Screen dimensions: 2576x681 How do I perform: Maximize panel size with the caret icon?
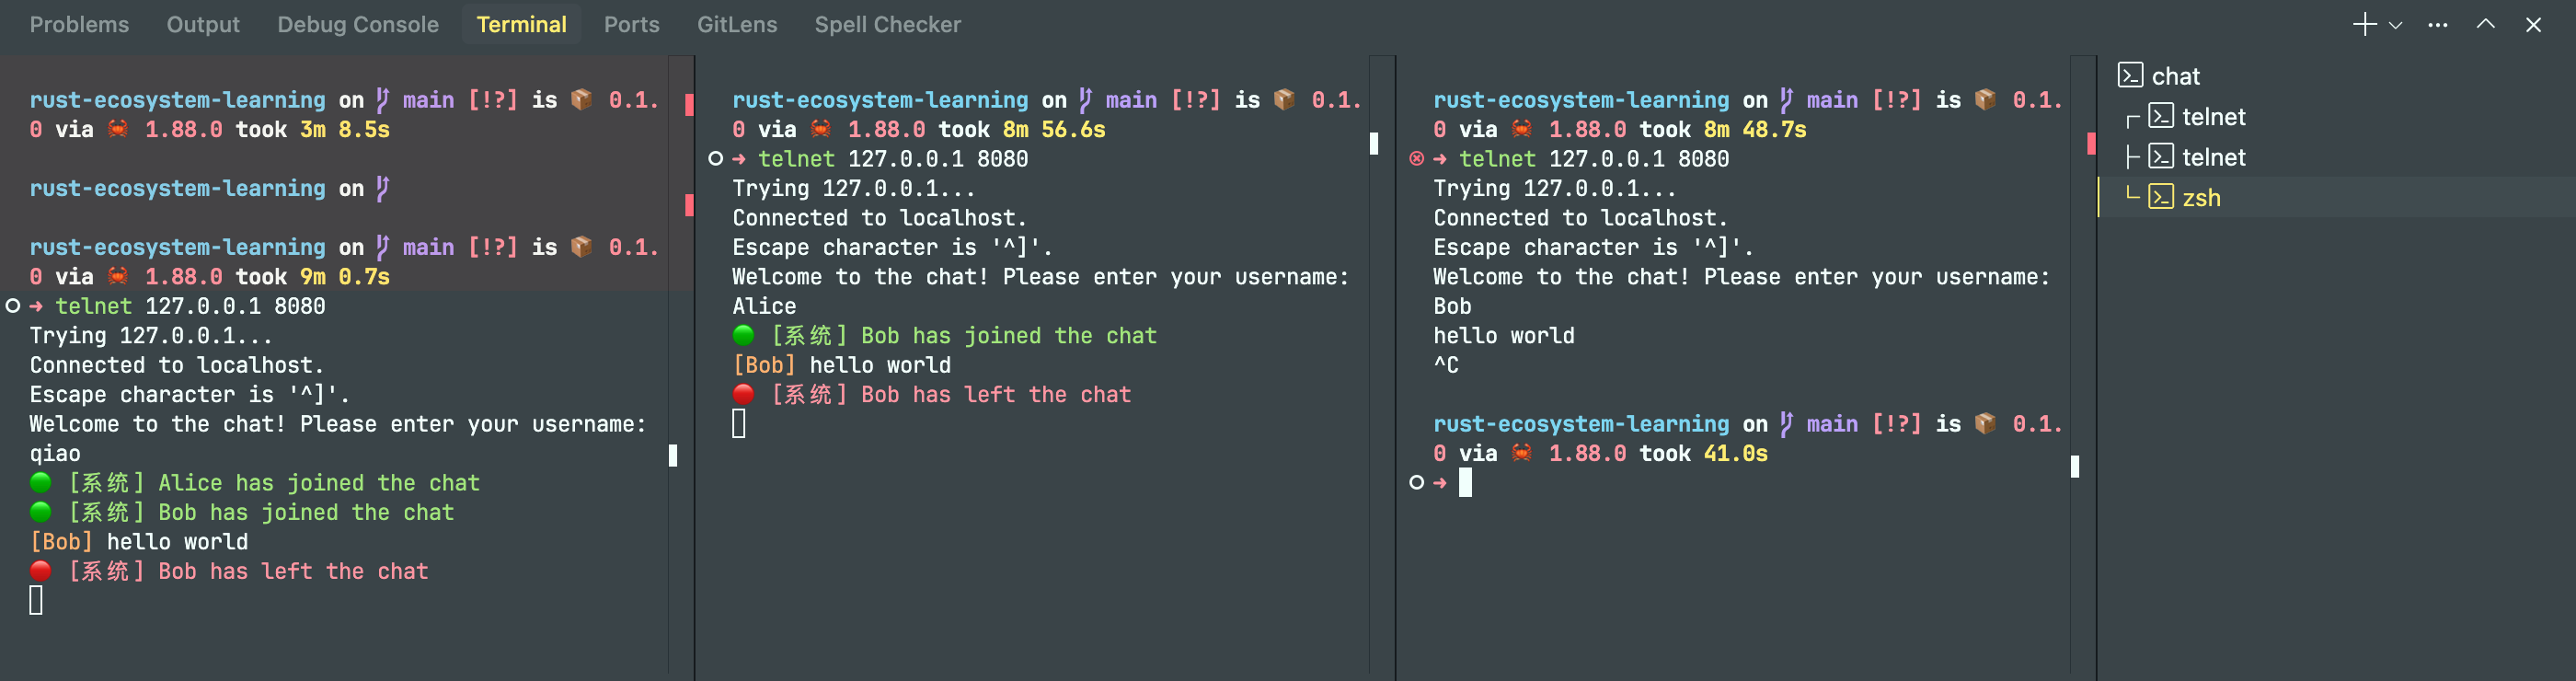pos(2485,25)
